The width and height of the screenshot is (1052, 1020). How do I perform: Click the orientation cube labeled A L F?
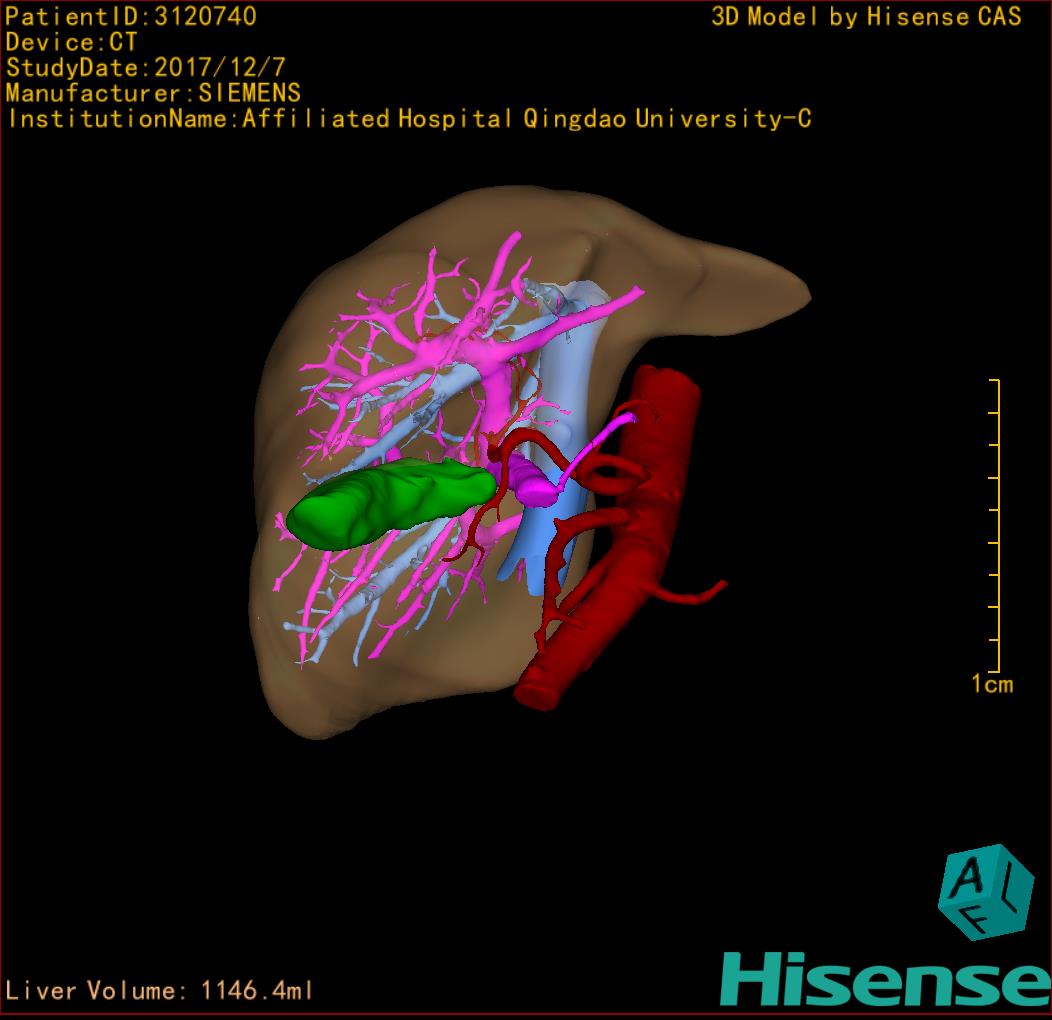coord(986,892)
